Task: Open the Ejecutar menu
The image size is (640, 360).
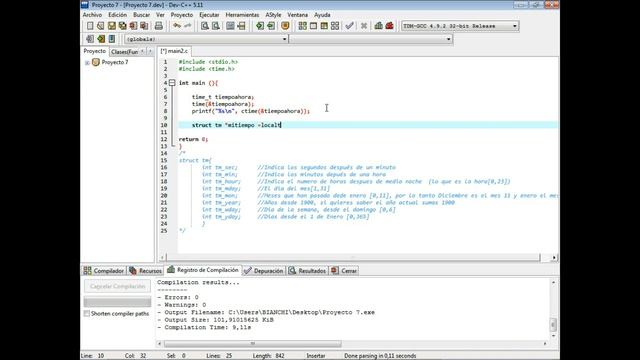Action: pyautogui.click(x=209, y=15)
